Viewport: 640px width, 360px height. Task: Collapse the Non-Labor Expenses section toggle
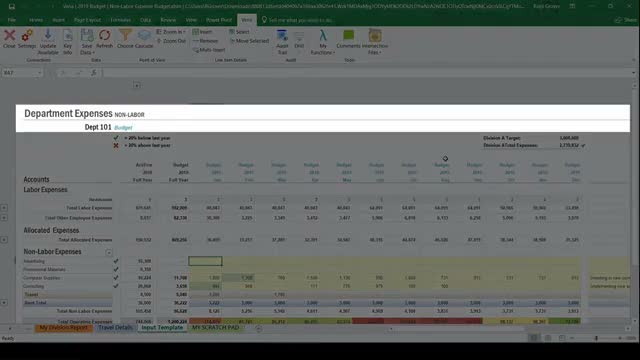coord(109,252)
